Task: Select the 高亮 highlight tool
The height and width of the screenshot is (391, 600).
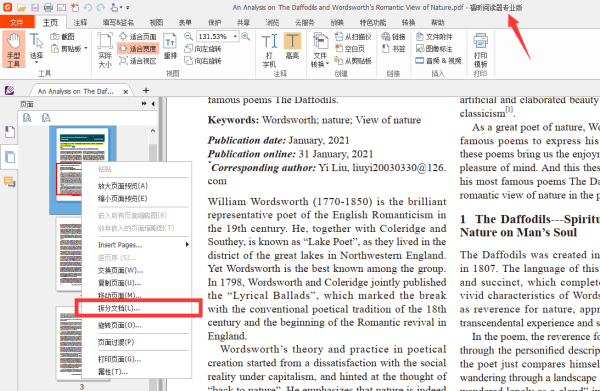Action: pos(292,46)
